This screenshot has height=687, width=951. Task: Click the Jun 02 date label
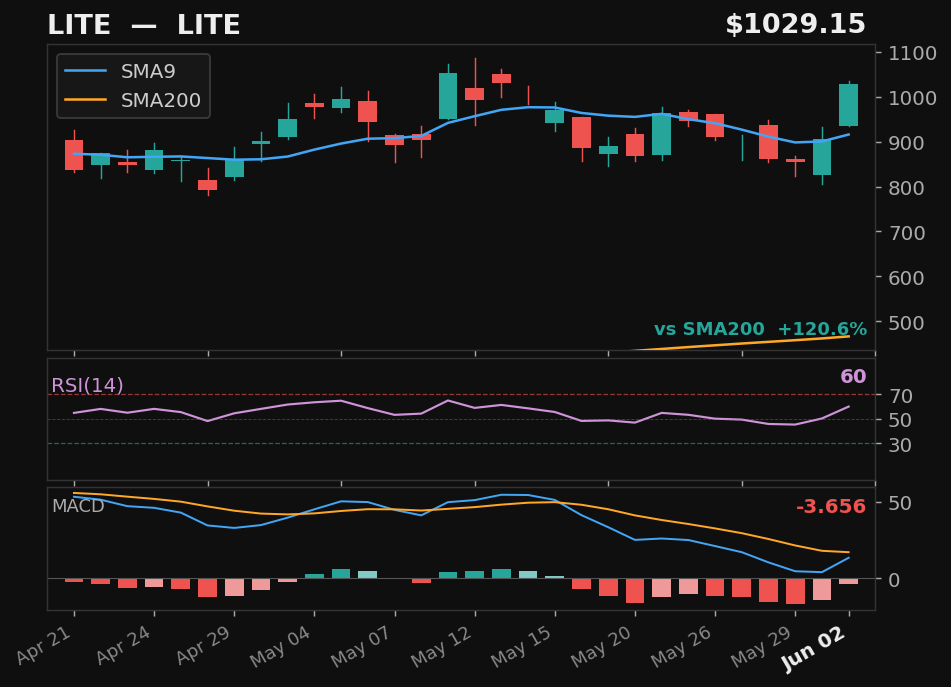coord(815,649)
